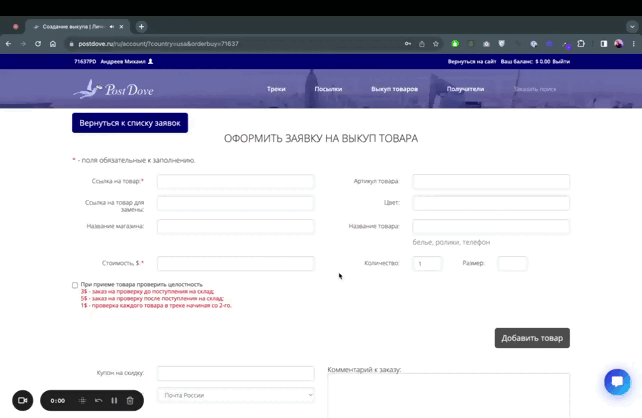Open the Получатели menu item
The height and width of the screenshot is (418, 642).
[465, 89]
